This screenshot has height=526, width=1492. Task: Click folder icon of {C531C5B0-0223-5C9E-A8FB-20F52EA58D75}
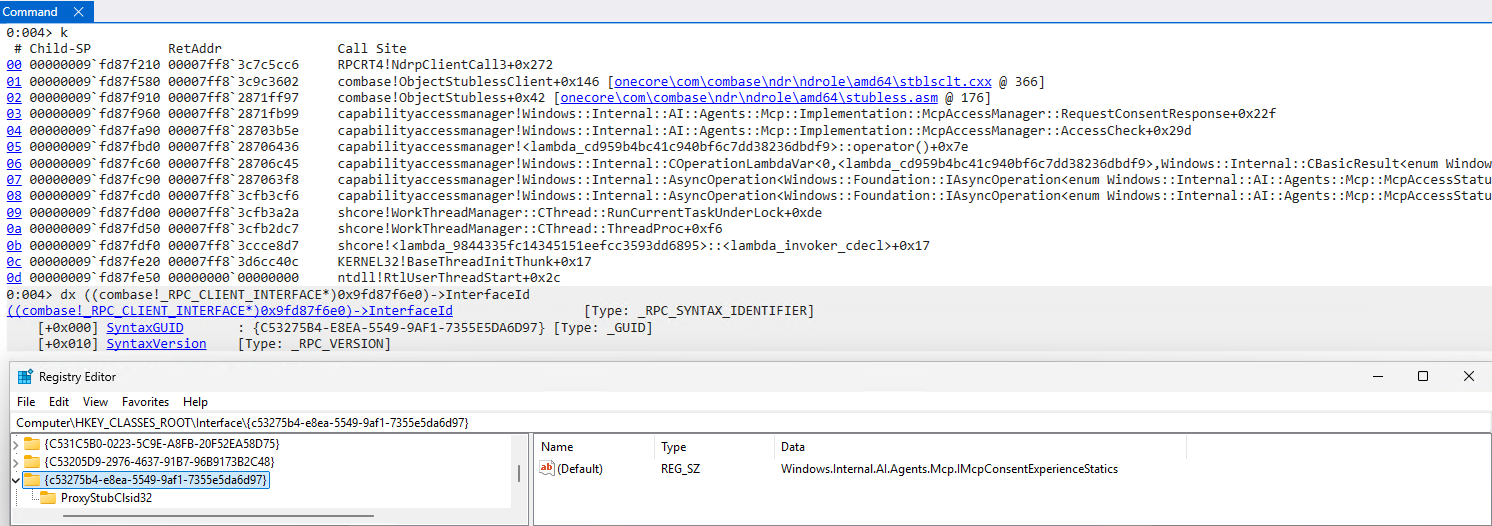tap(32, 443)
